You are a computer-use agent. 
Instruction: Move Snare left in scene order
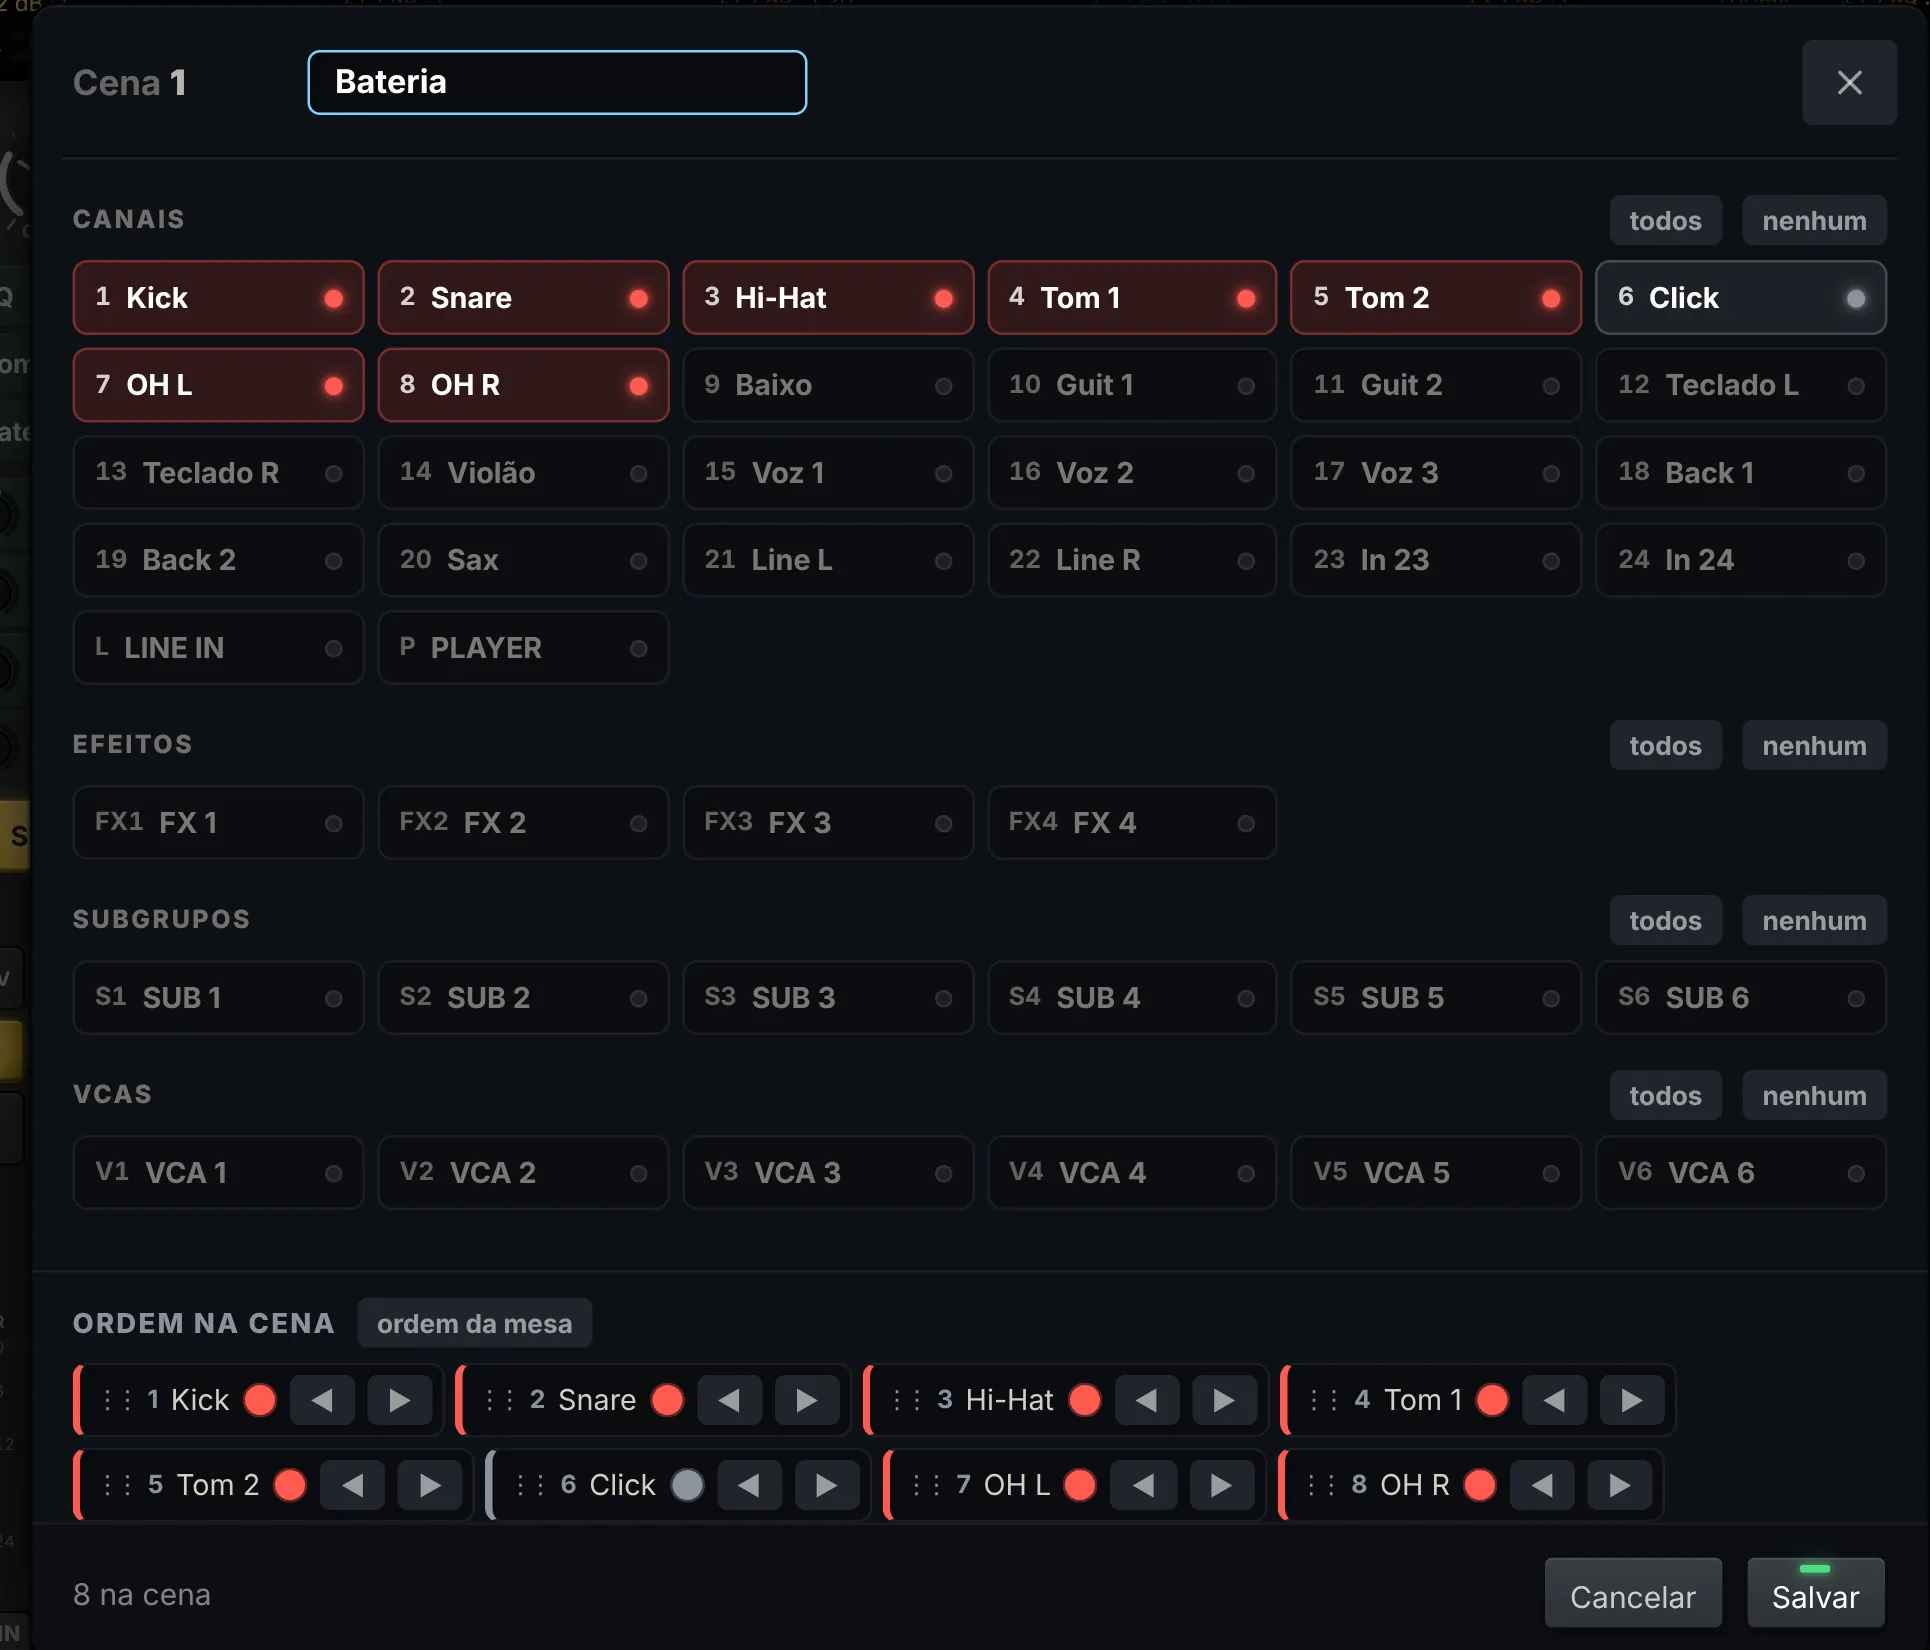coord(729,1400)
